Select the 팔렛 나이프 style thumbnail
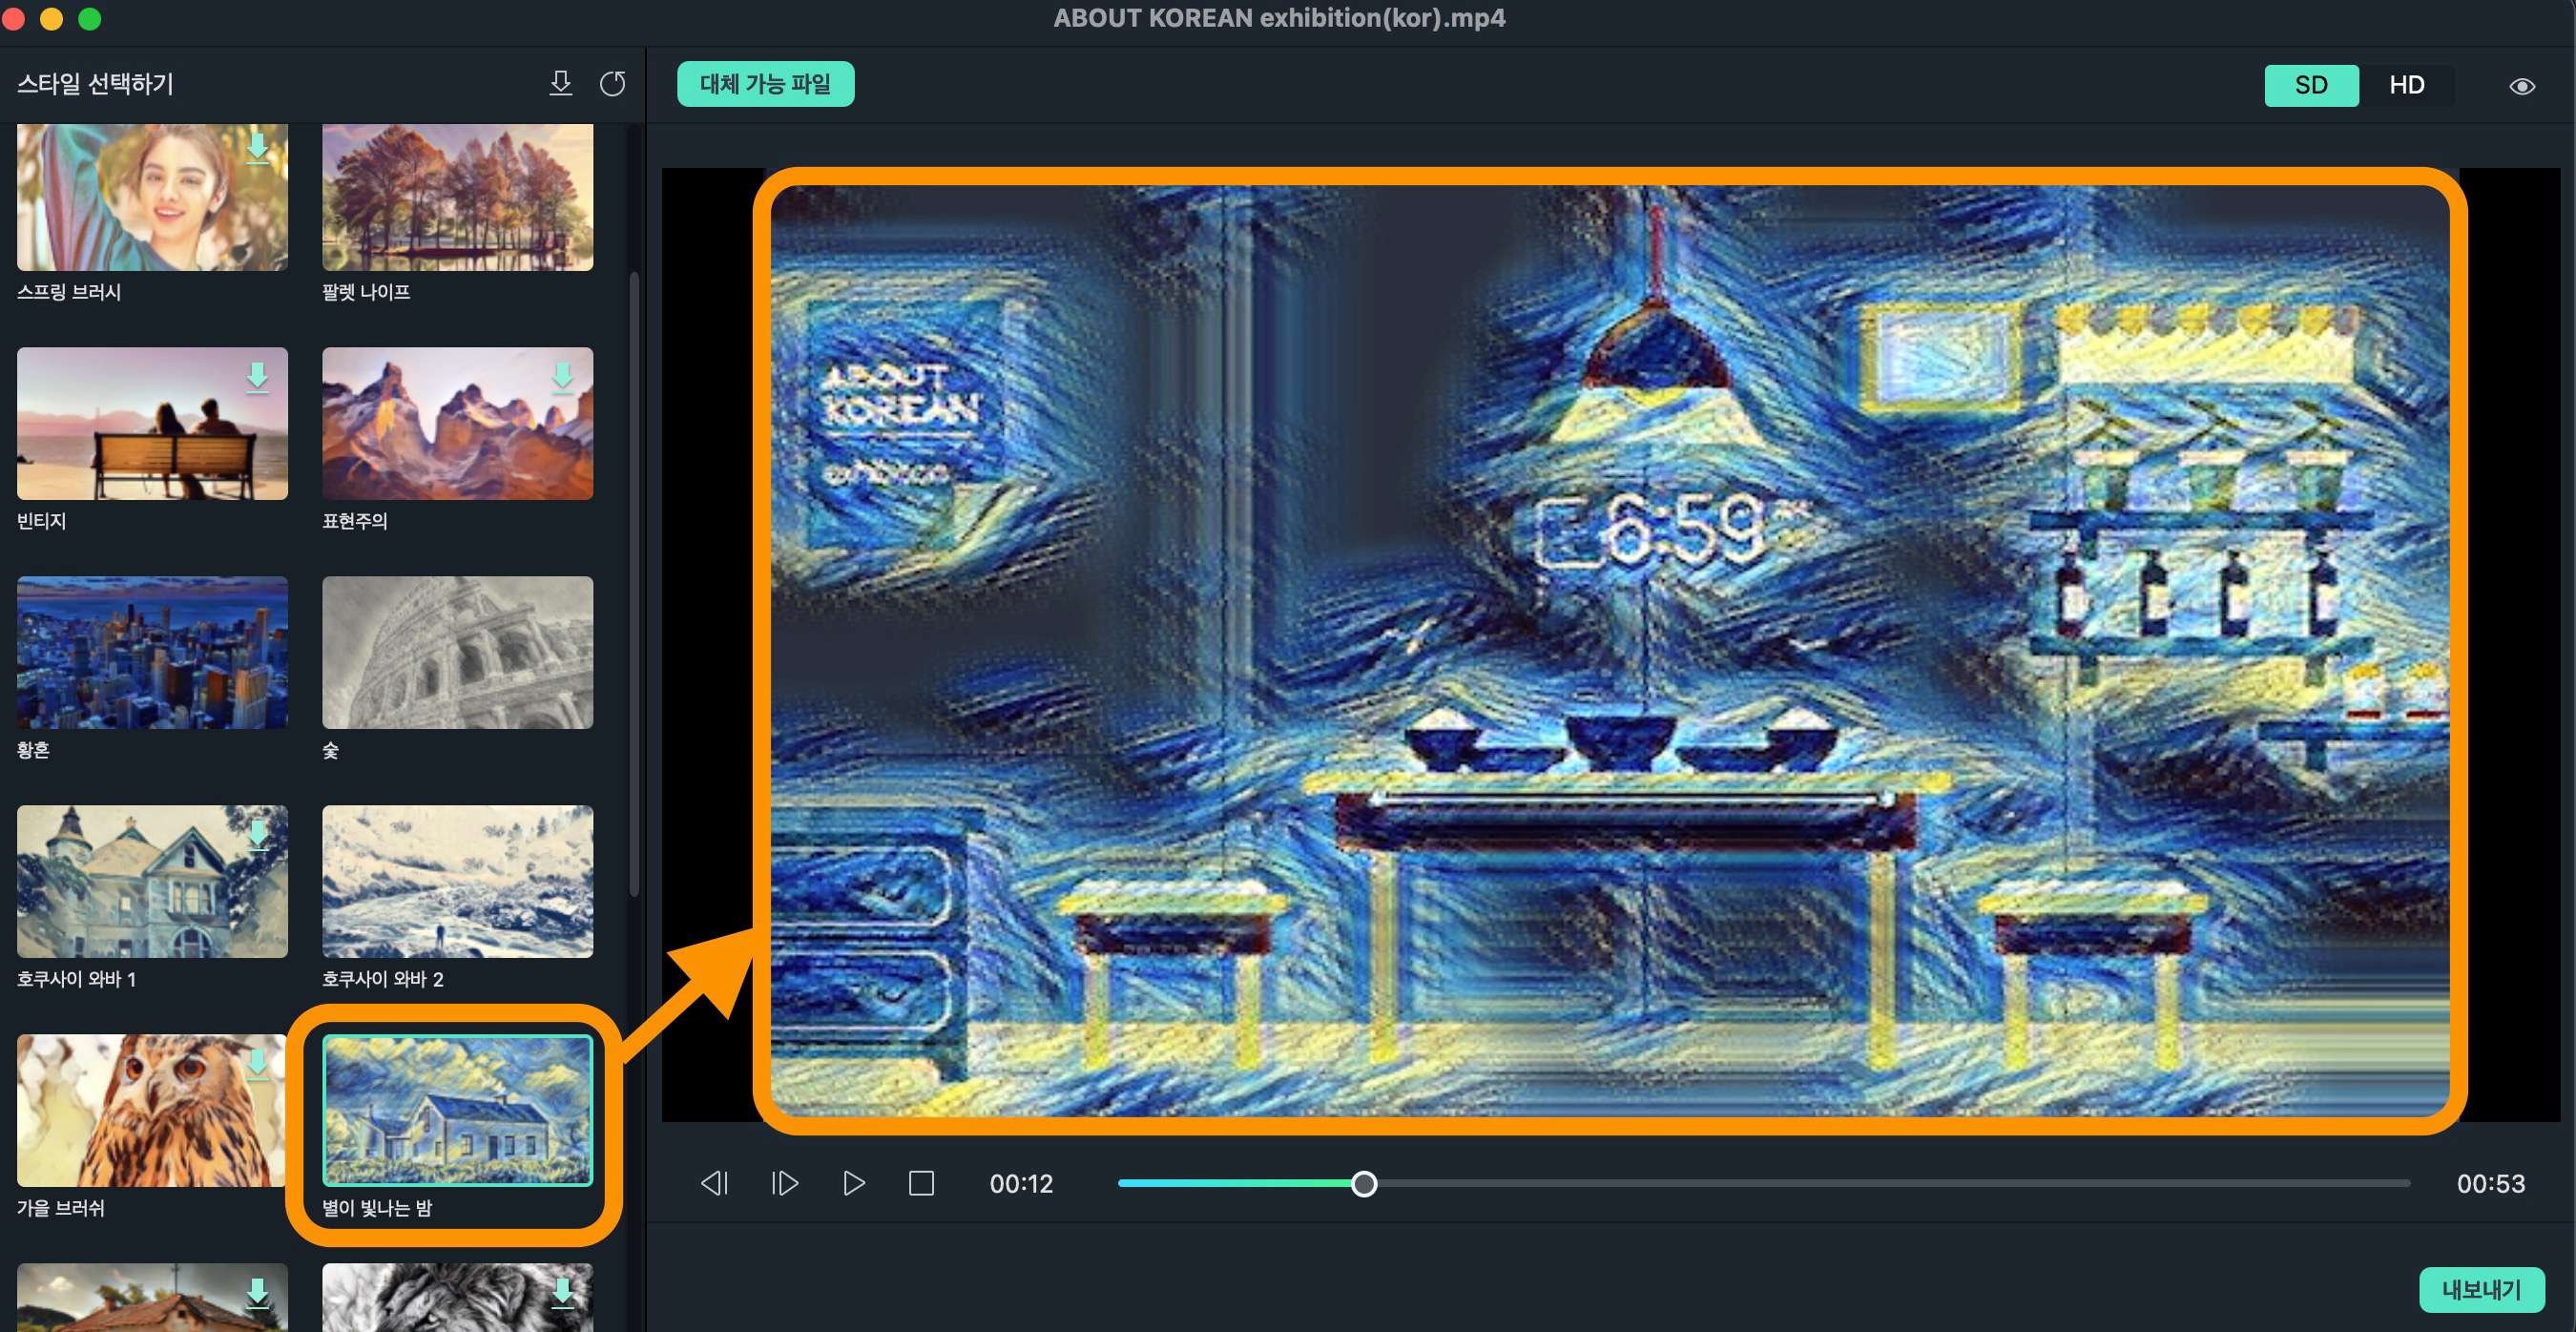 pyautogui.click(x=457, y=197)
